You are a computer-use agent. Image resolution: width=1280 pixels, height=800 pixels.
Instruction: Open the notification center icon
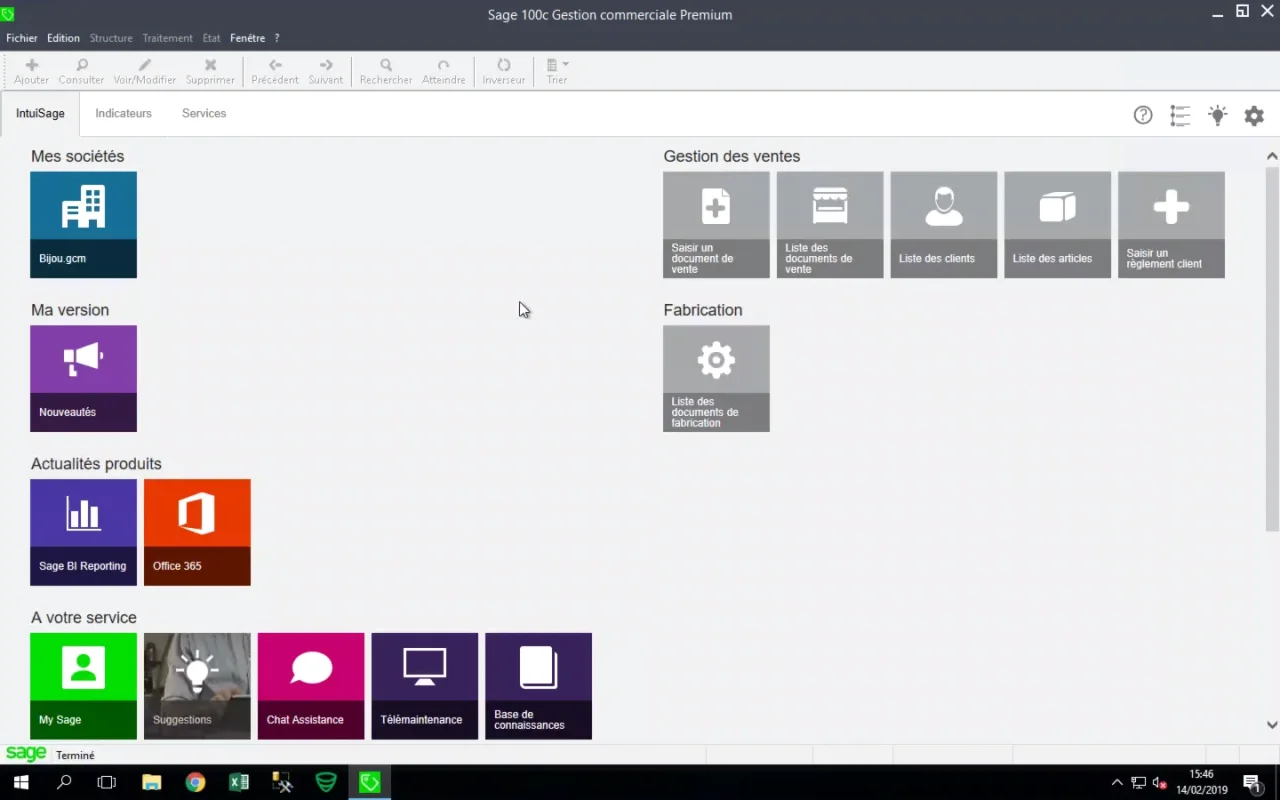tap(1252, 782)
